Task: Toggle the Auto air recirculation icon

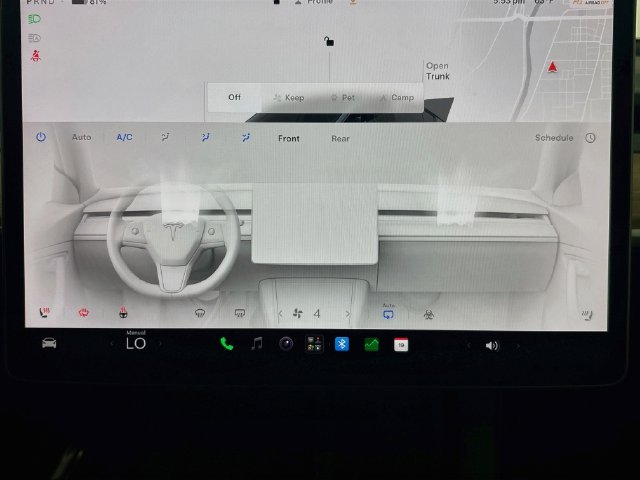Action: (x=388, y=312)
